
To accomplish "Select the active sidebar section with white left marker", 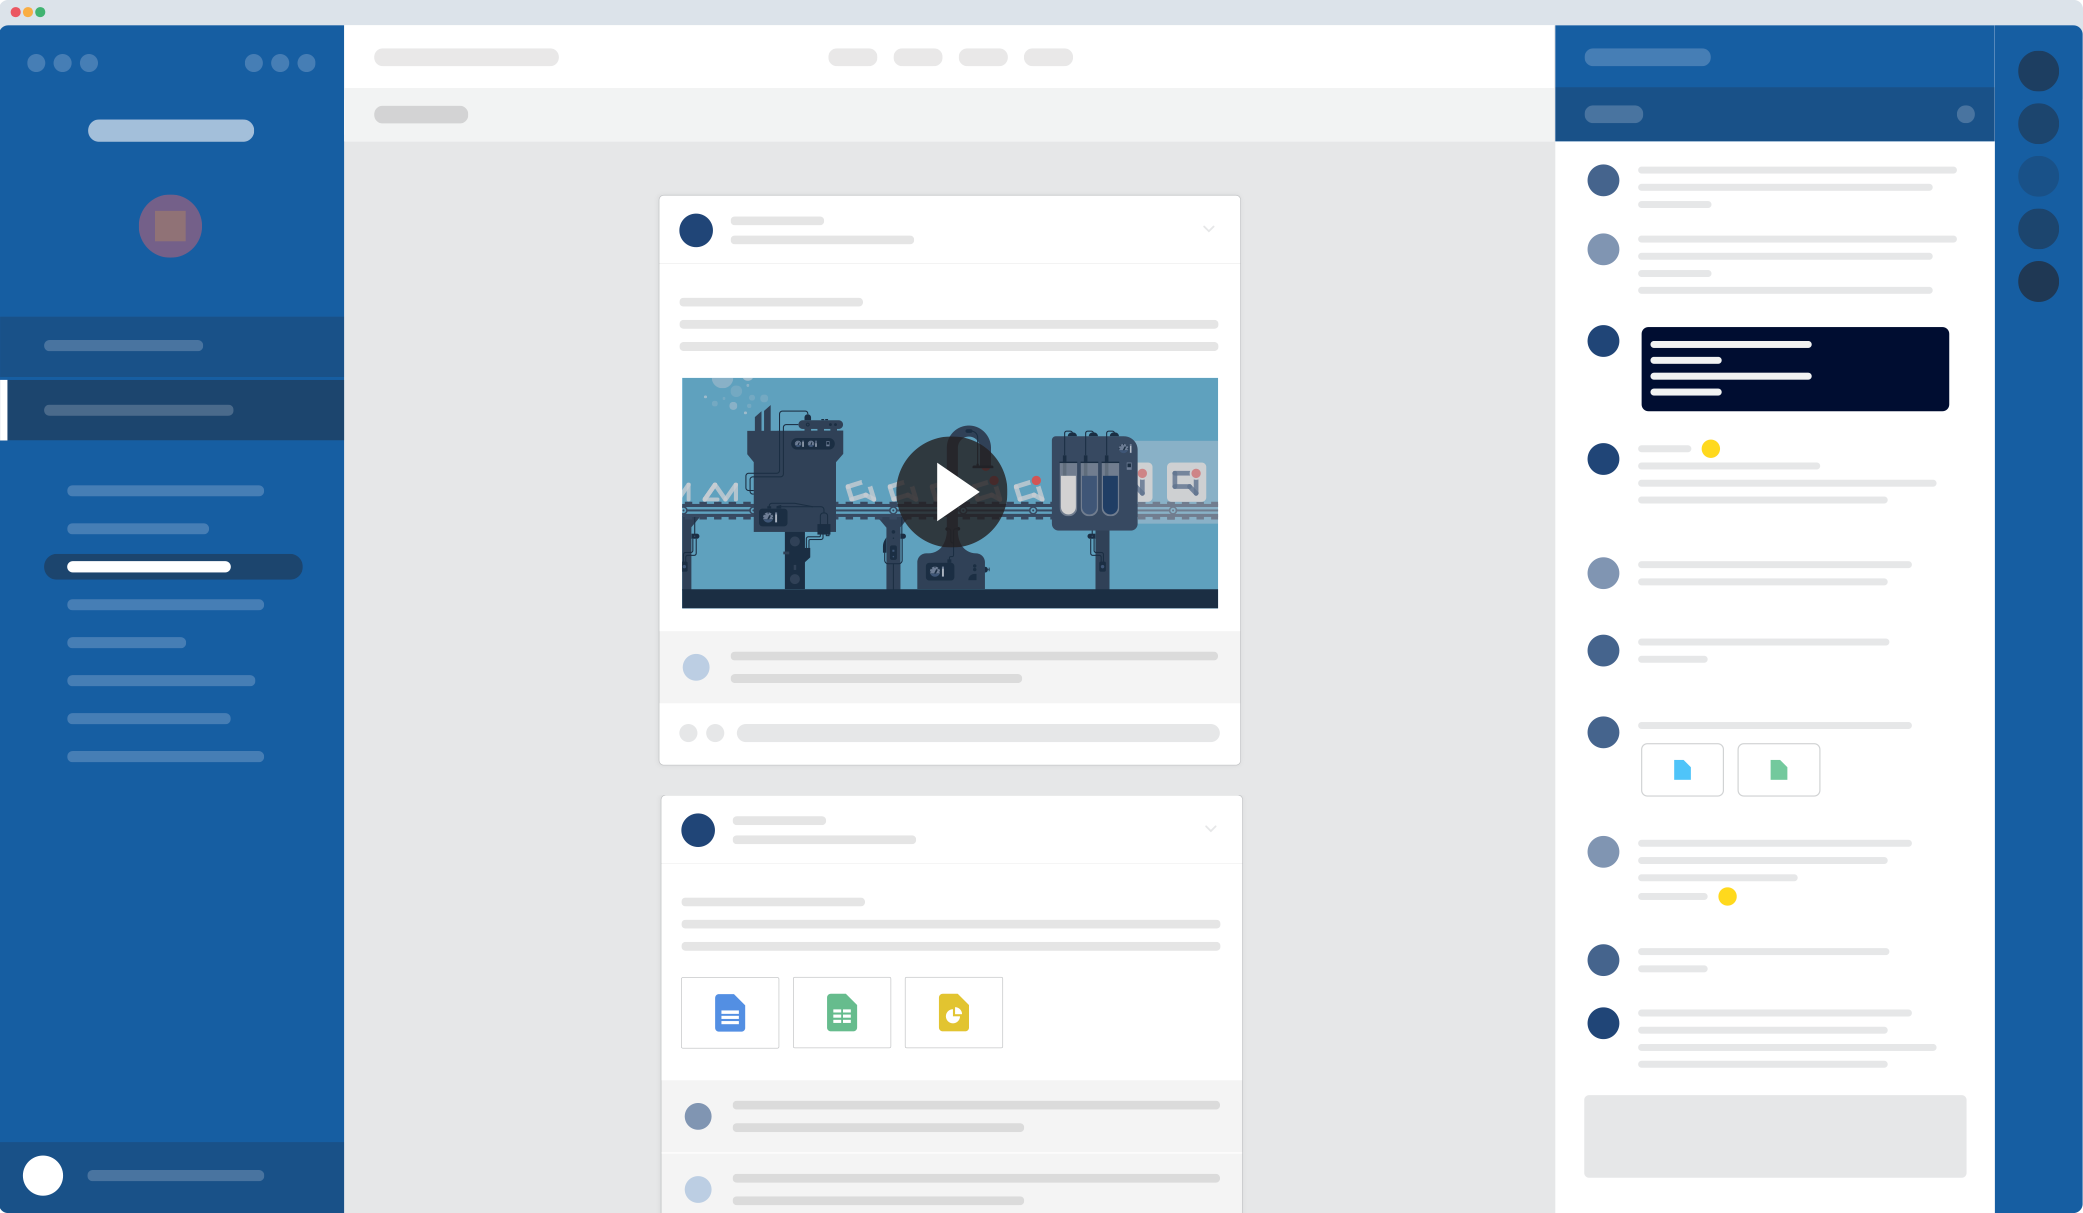I will click(x=172, y=410).
